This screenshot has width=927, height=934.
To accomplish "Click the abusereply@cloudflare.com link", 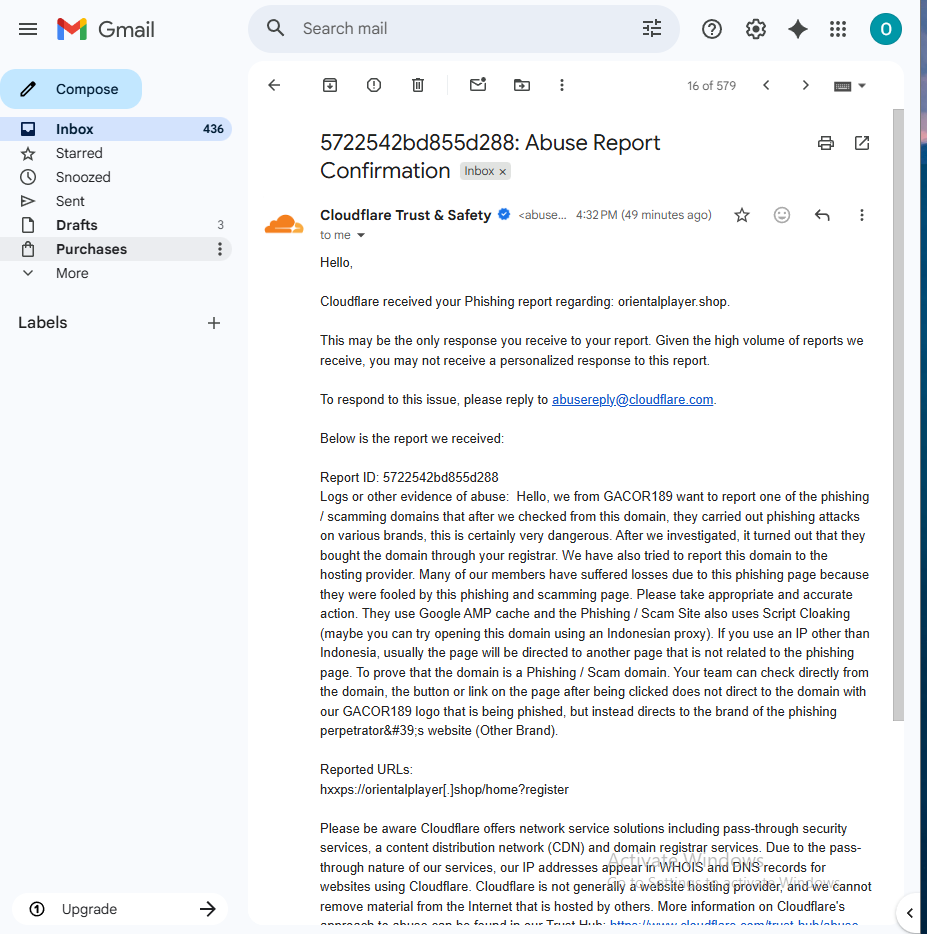I will [632, 400].
